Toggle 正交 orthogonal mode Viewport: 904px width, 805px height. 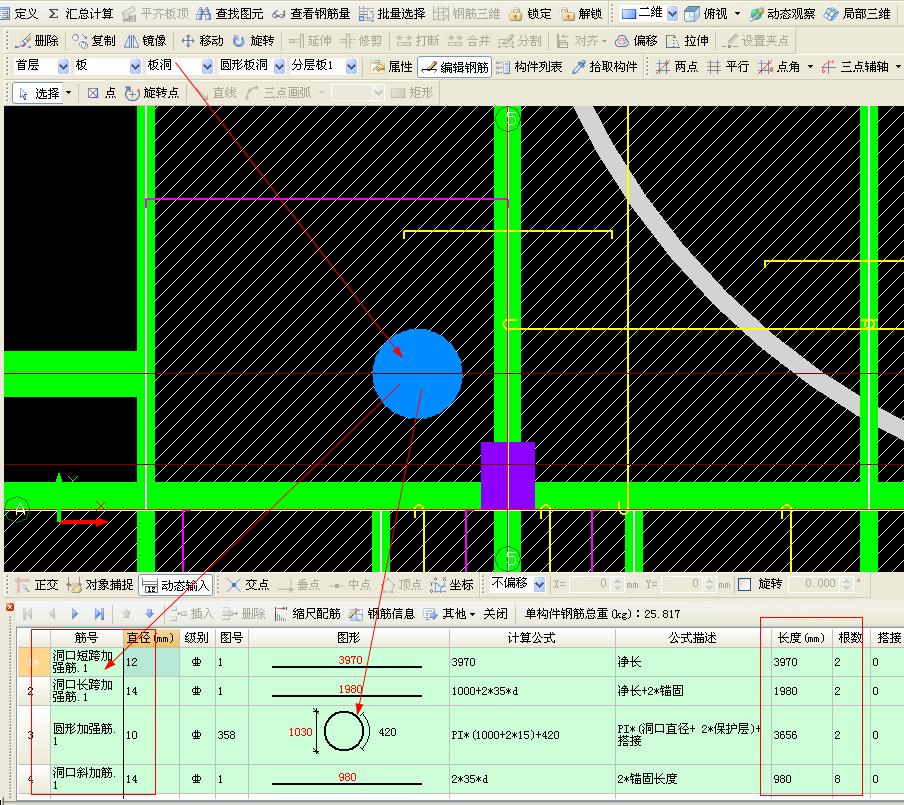click(36, 584)
